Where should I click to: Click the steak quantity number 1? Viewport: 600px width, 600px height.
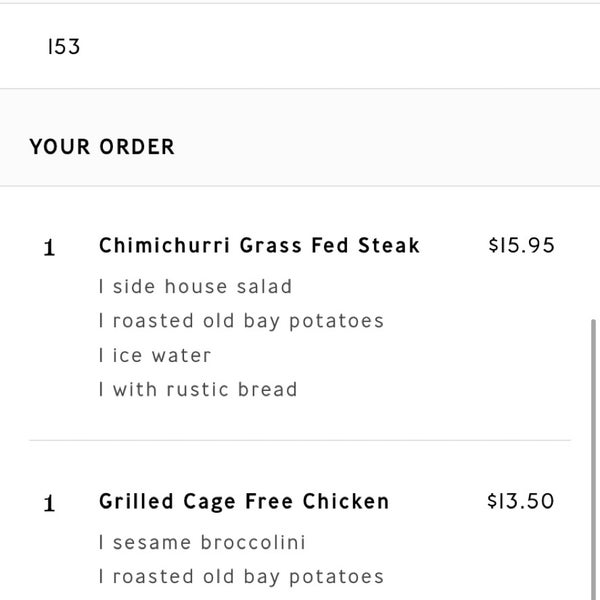point(49,248)
